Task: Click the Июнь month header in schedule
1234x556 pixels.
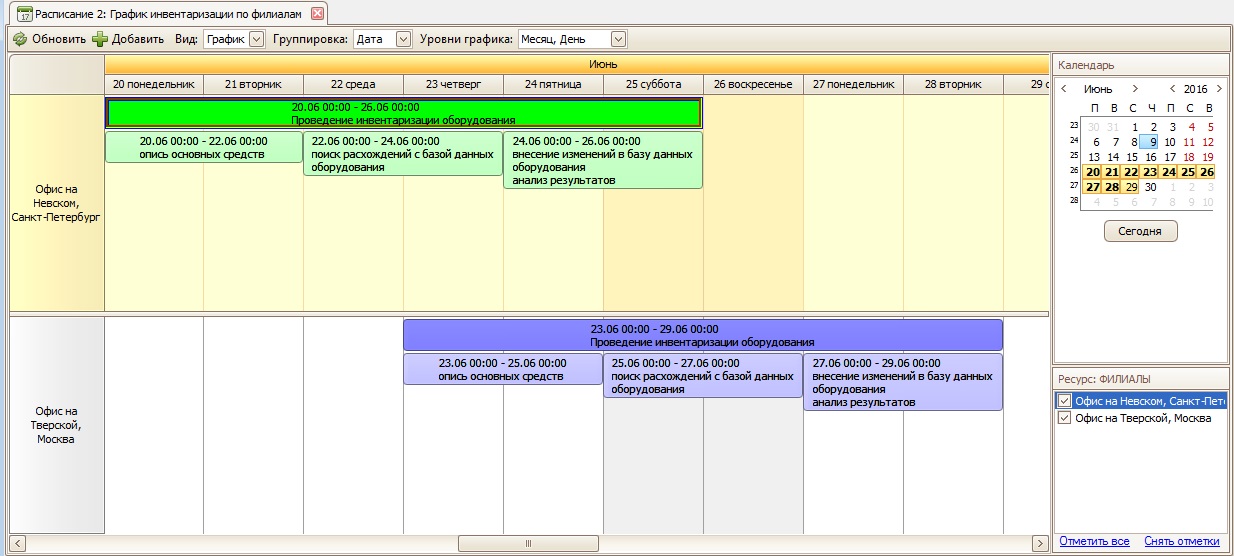Action: (577, 64)
